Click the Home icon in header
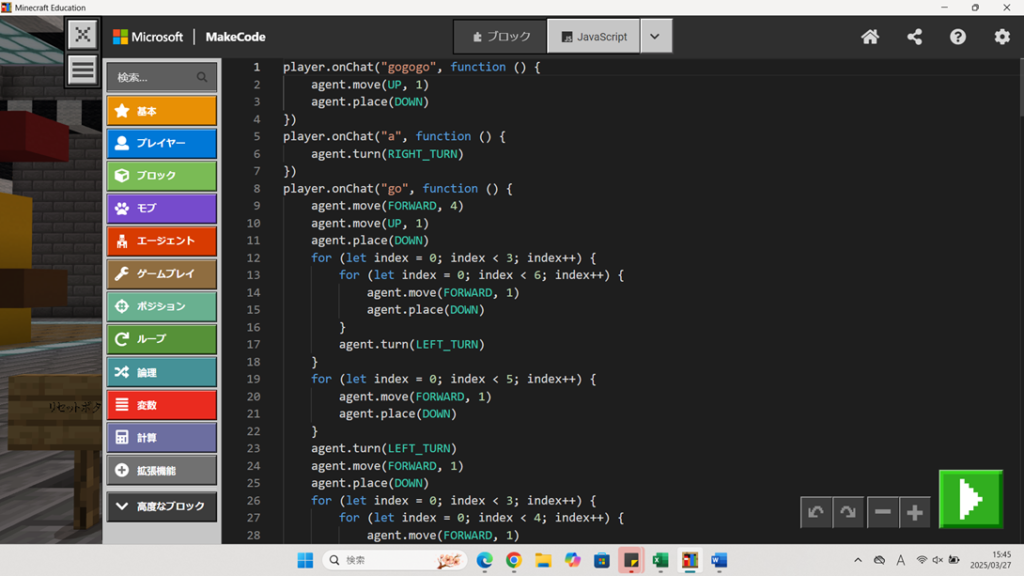The height and width of the screenshot is (576, 1024). 870,37
